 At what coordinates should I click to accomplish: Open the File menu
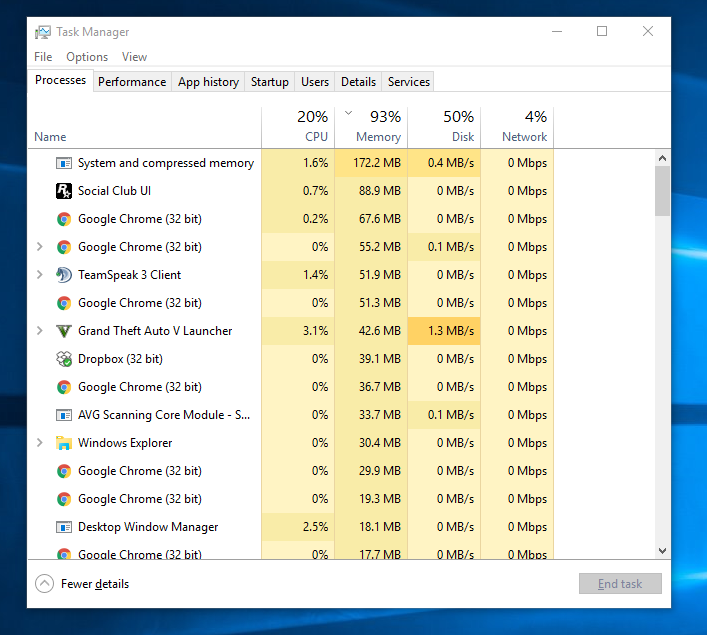click(43, 57)
